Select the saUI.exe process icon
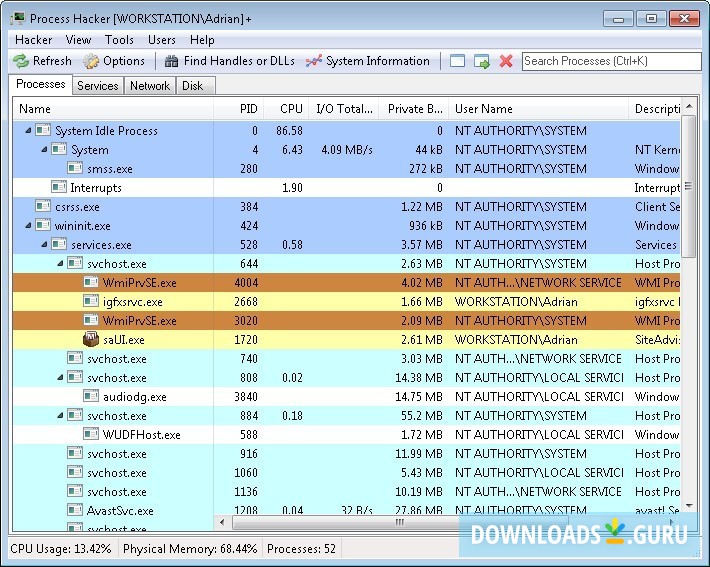 click(x=91, y=340)
